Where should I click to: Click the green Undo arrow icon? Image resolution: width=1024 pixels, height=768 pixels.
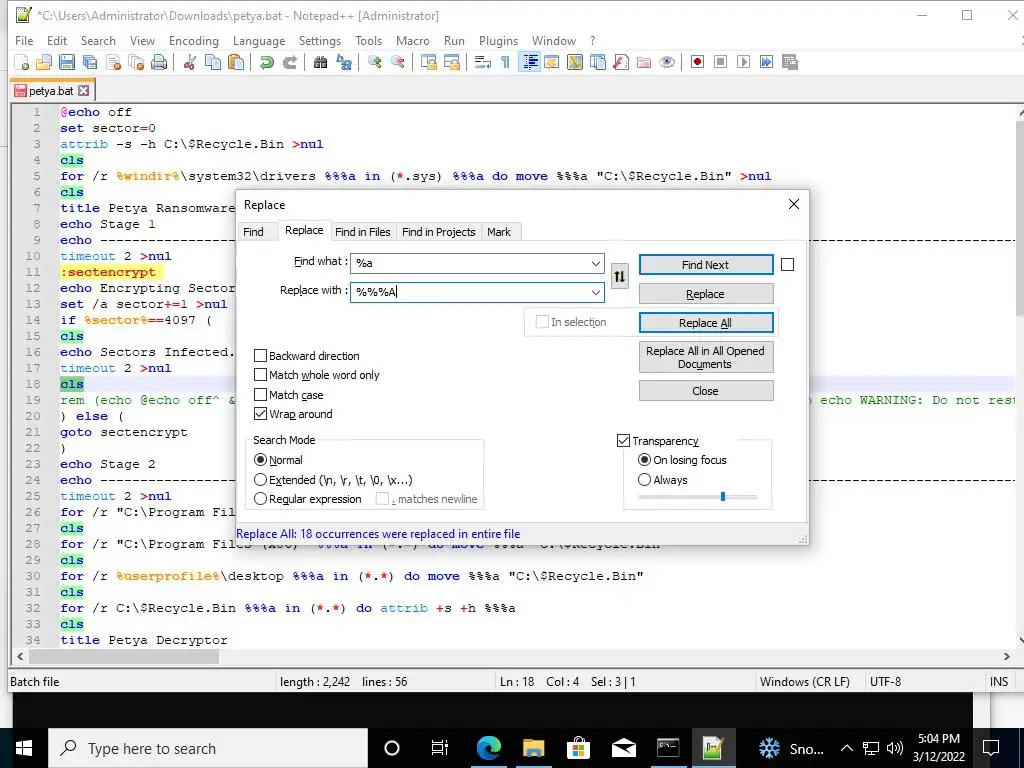[x=266, y=63]
